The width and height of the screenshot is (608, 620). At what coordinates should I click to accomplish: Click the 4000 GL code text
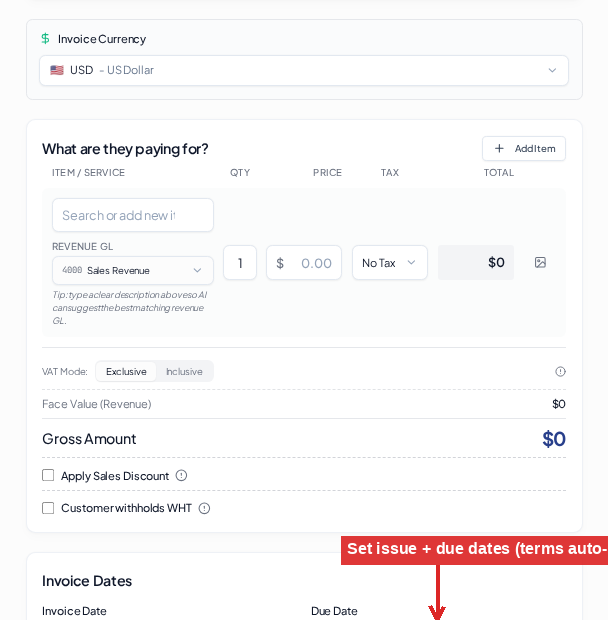pyautogui.click(x=72, y=270)
